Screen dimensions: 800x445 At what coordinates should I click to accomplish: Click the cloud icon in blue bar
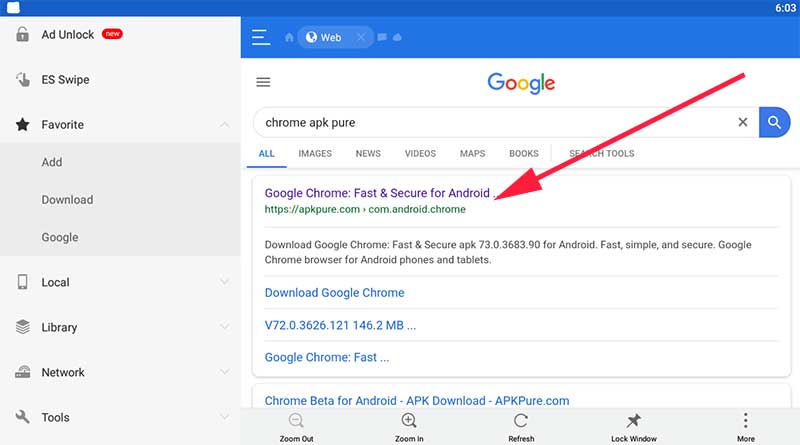pos(397,37)
